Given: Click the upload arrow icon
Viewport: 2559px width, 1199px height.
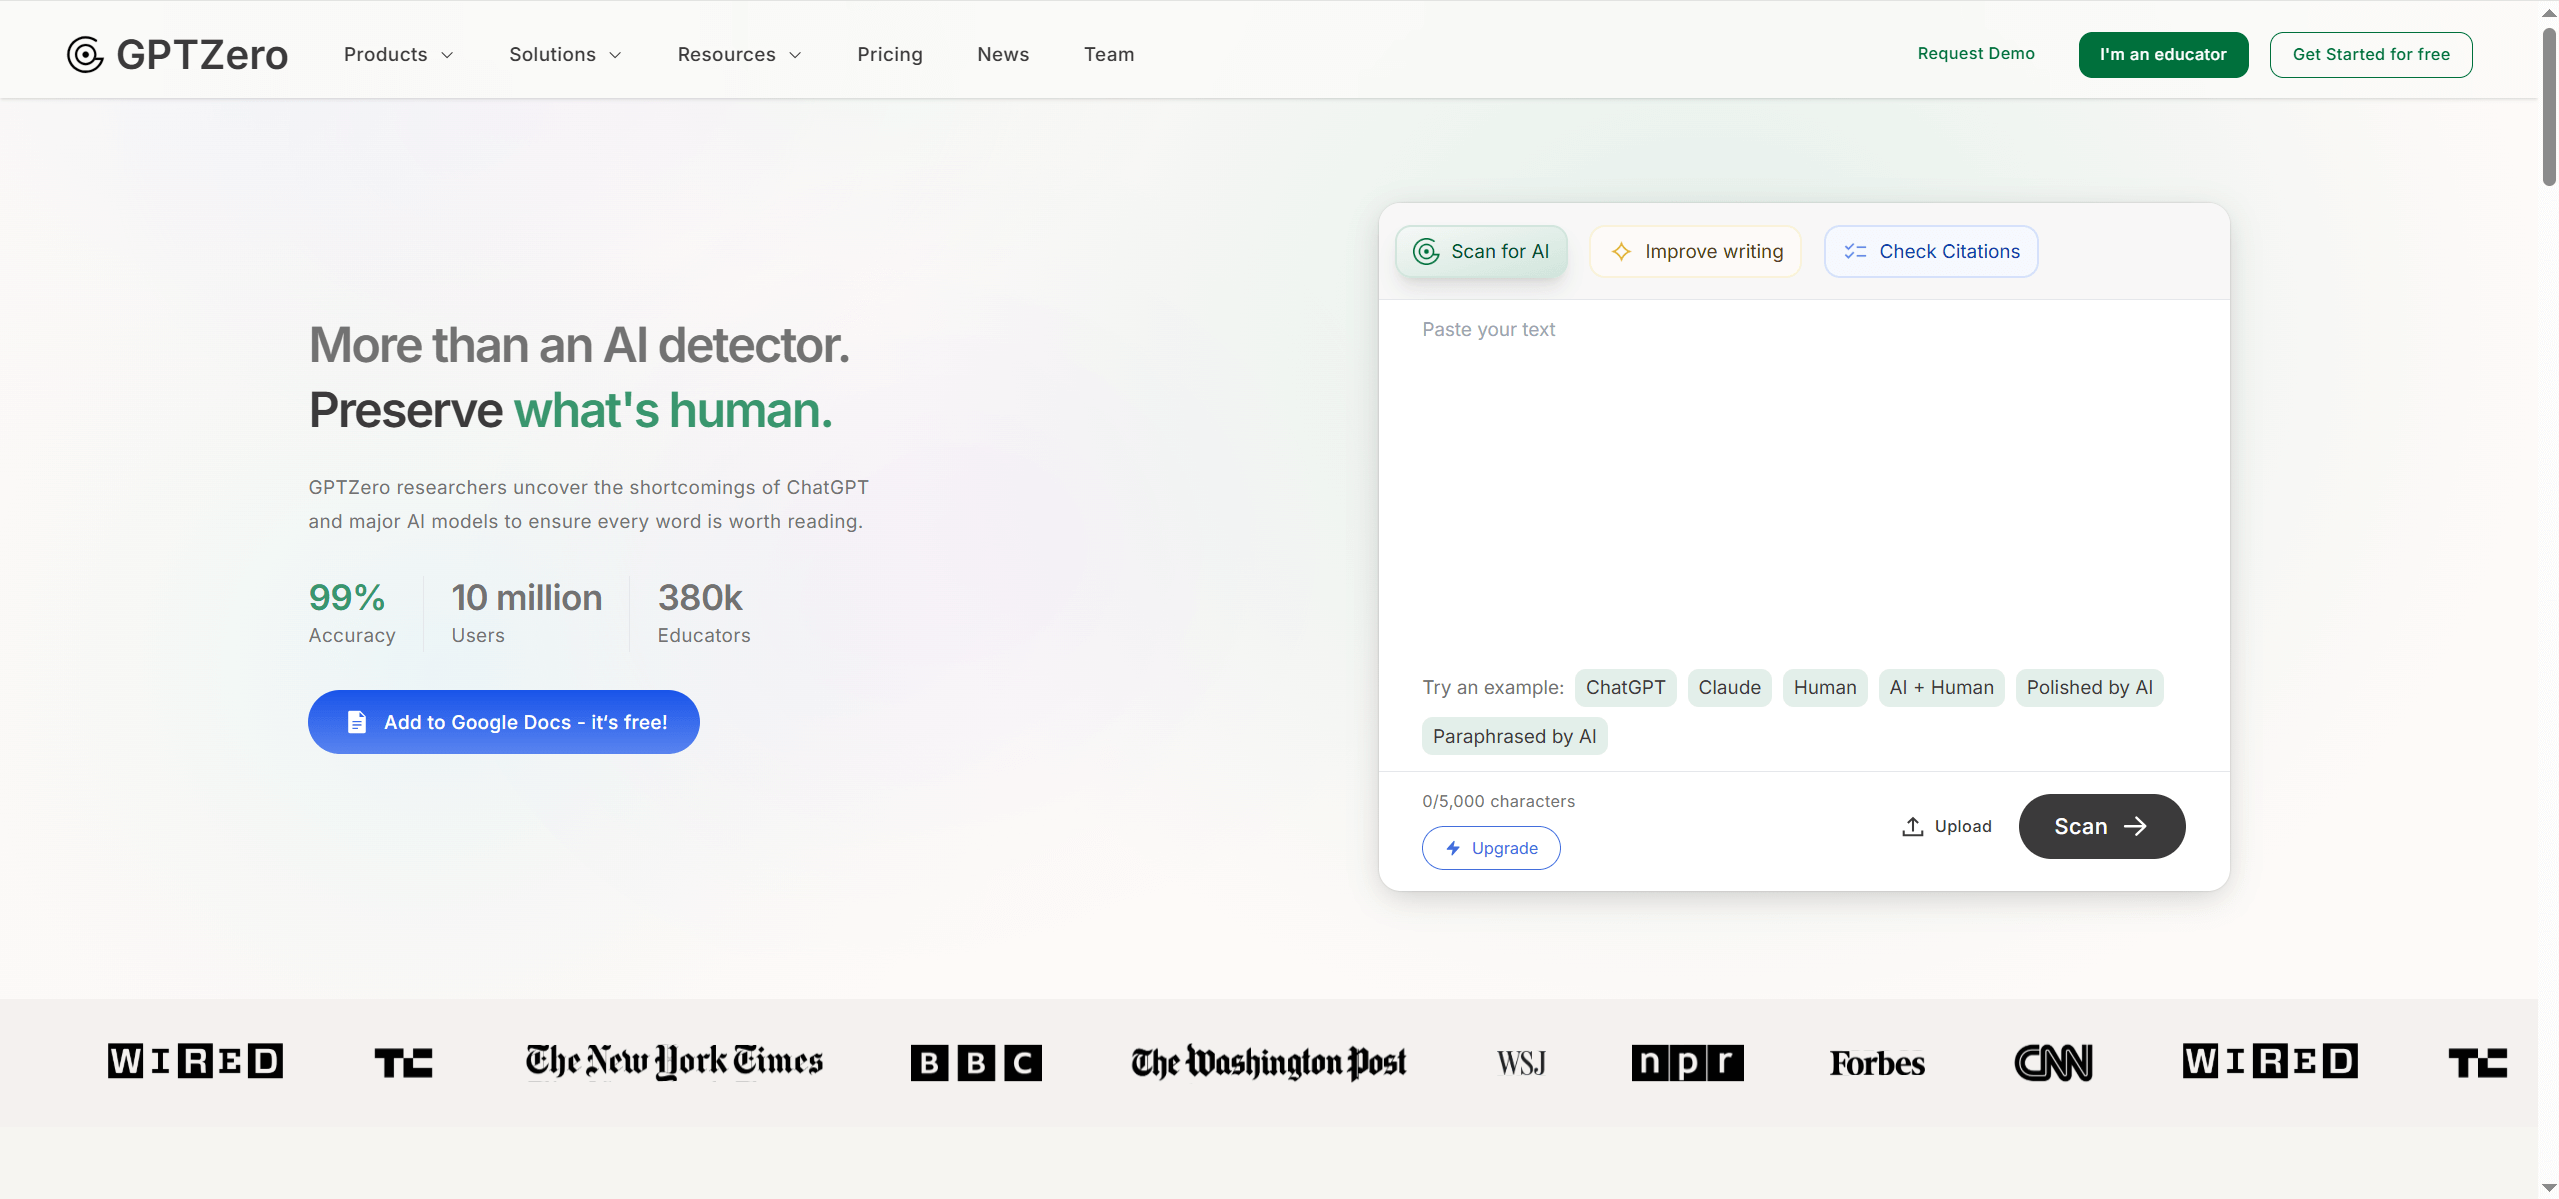Looking at the screenshot, I should coord(1912,827).
